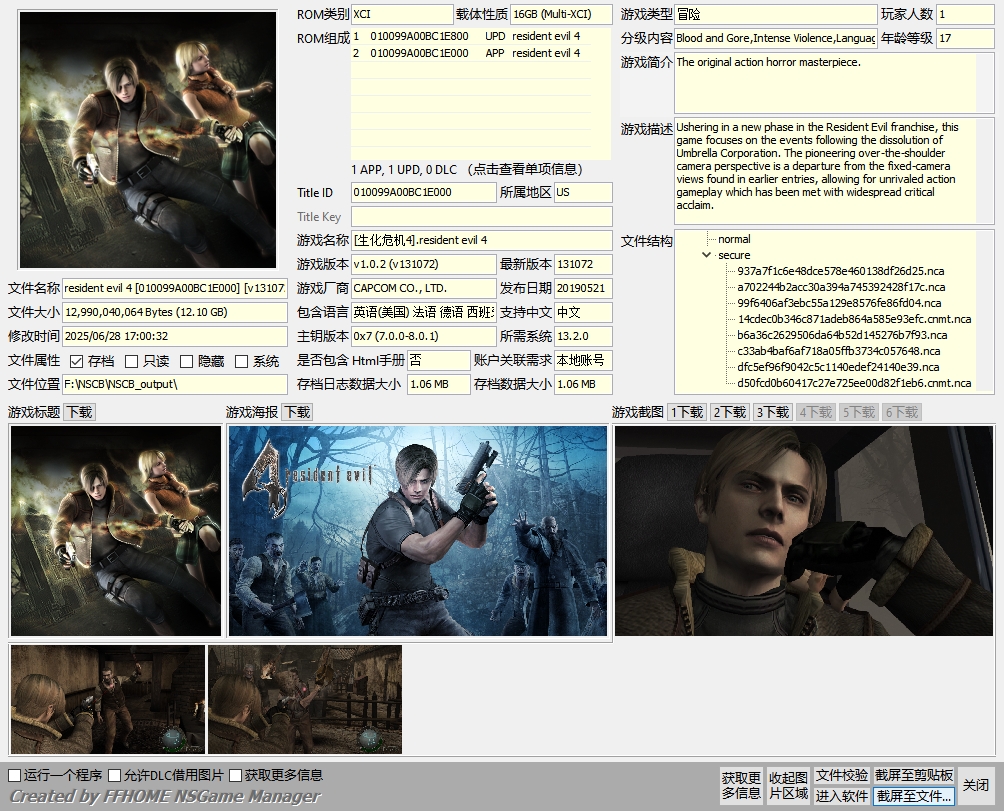Toggle the 存档 file attribute checkbox
Viewport: 1004px width, 811px height.
[76, 362]
